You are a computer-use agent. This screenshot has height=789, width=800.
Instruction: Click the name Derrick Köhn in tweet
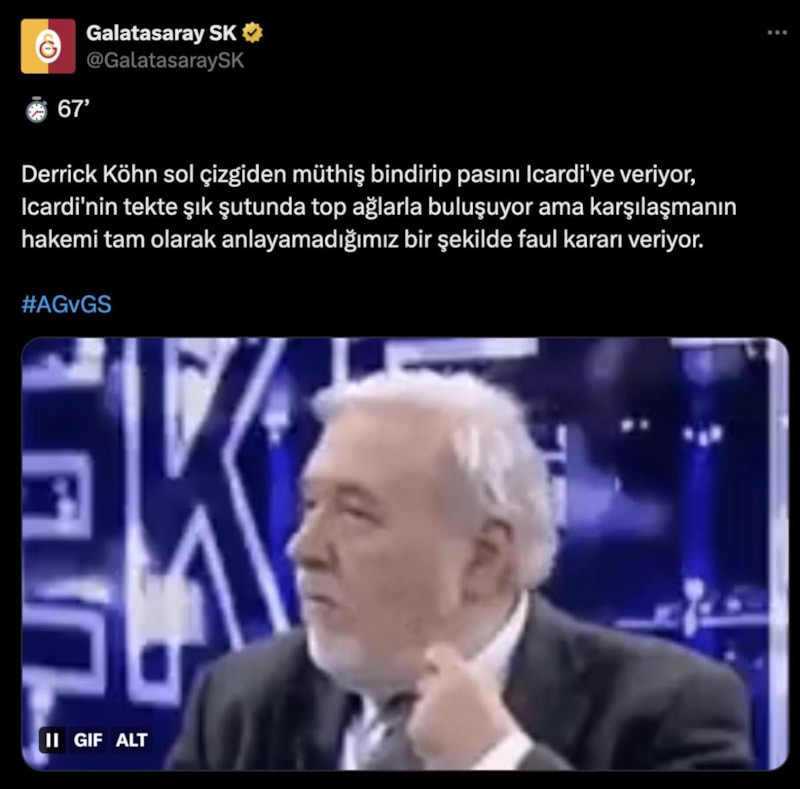tap(89, 175)
